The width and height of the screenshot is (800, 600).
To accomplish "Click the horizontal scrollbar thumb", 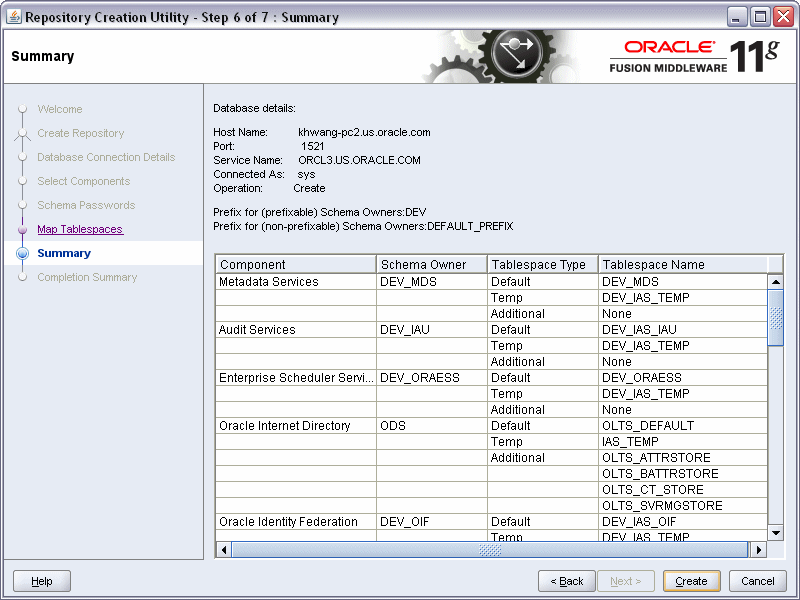I will coord(490,549).
